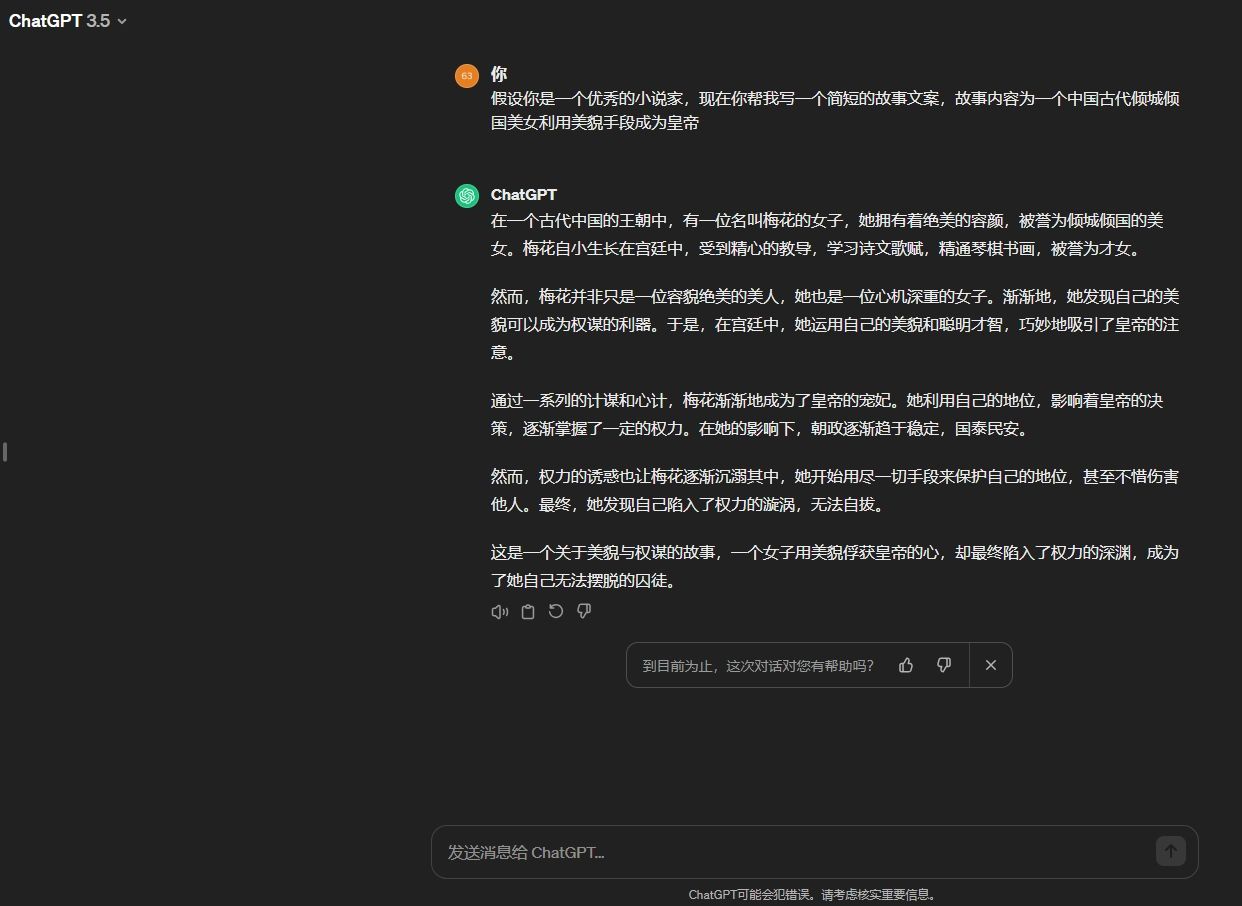Give thumbs down in the feedback prompt
This screenshot has width=1242, height=906.
(x=944, y=665)
